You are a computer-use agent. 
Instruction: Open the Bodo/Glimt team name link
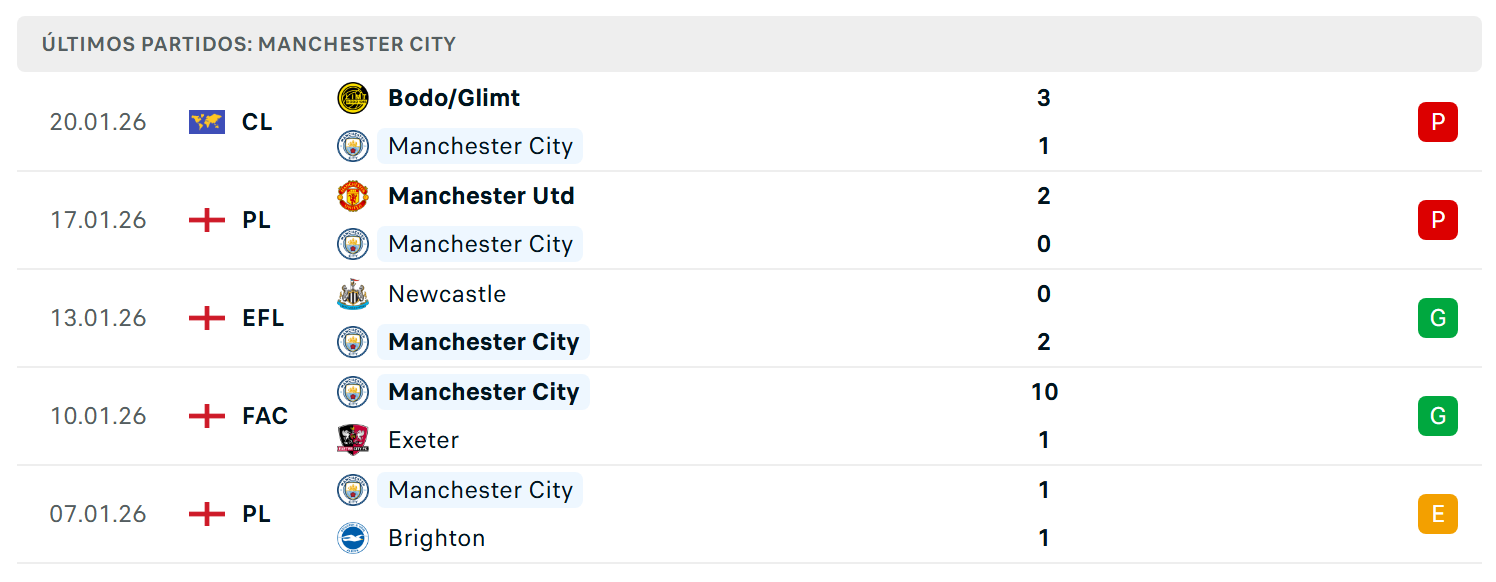pos(454,98)
